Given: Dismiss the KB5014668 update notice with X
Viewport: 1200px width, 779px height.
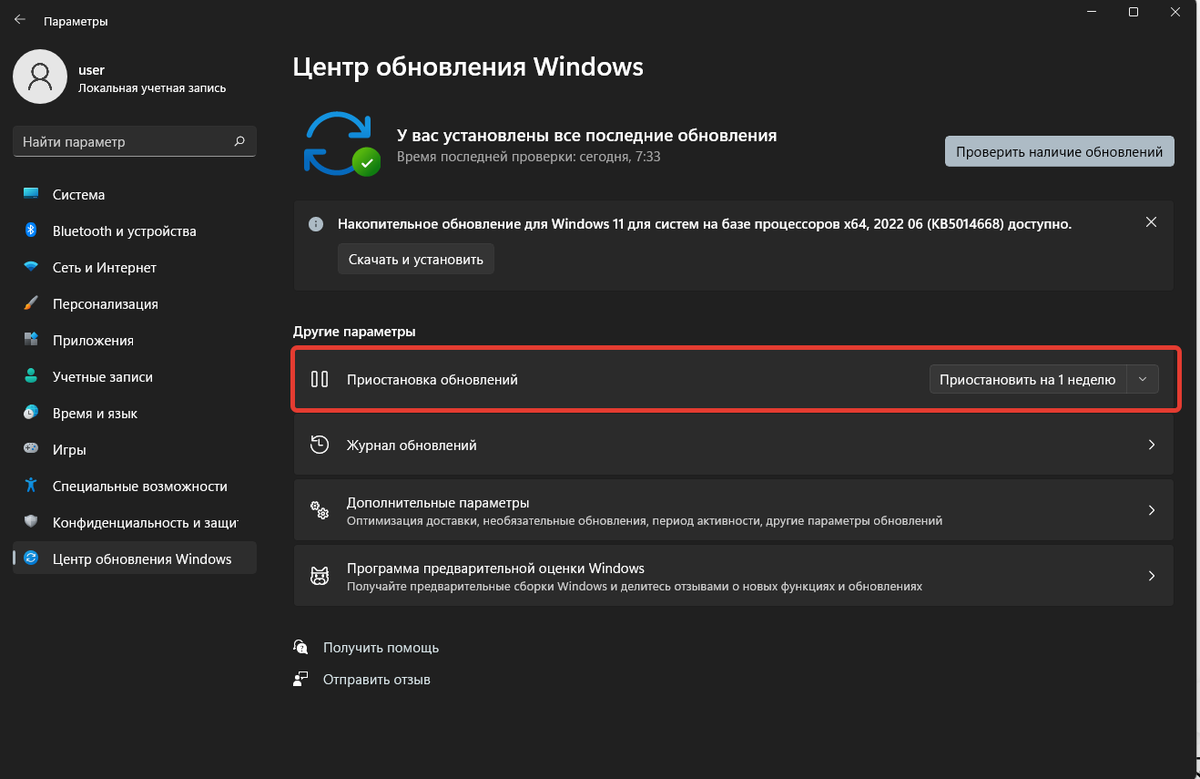Looking at the screenshot, I should pos(1151,222).
